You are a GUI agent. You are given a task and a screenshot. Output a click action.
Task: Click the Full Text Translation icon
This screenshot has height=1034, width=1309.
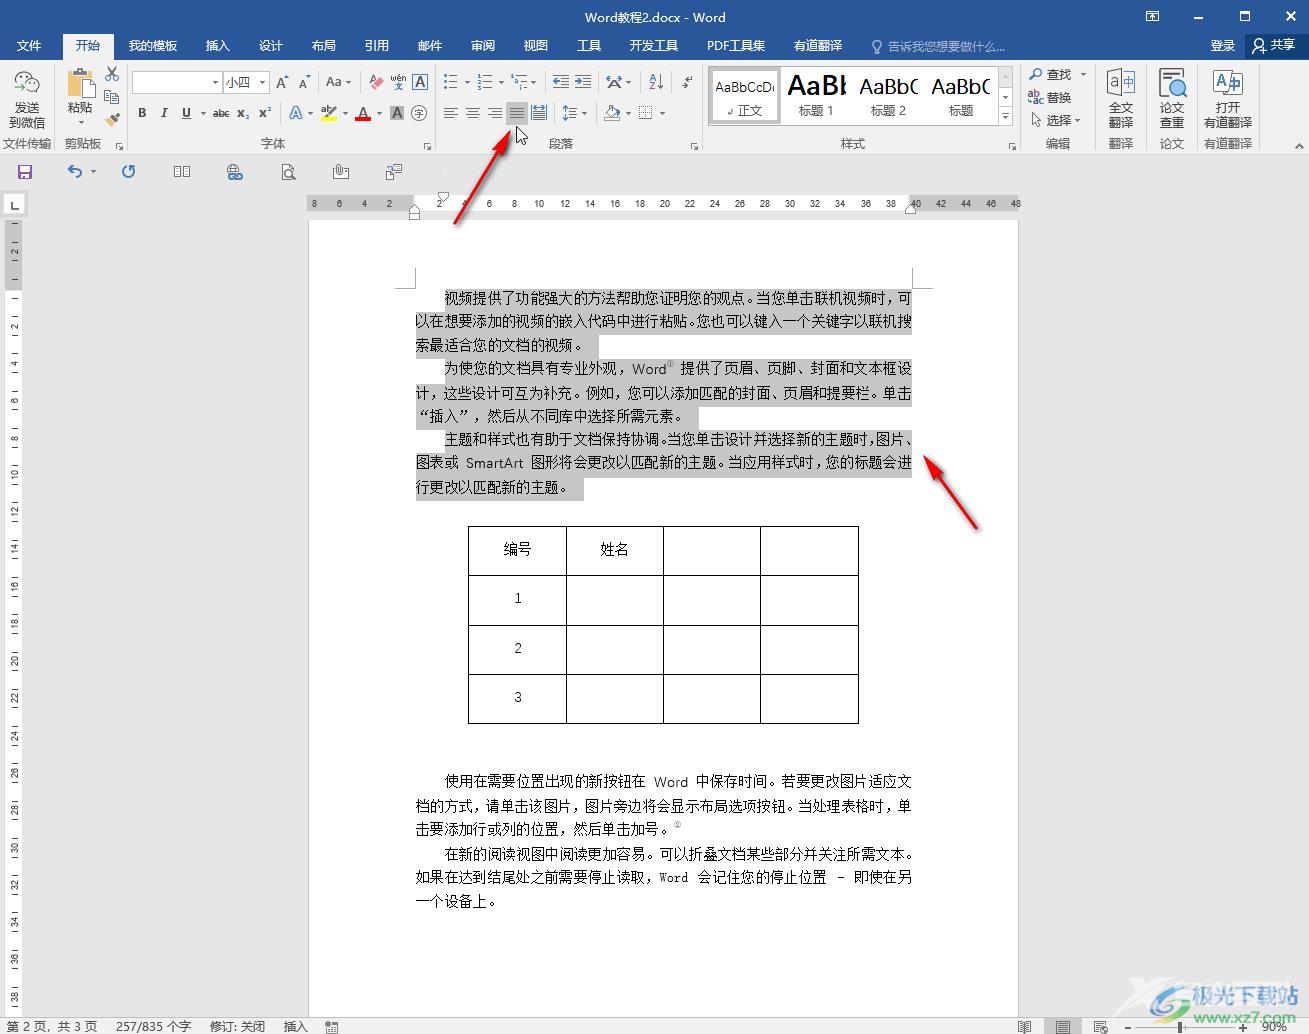[x=1121, y=99]
